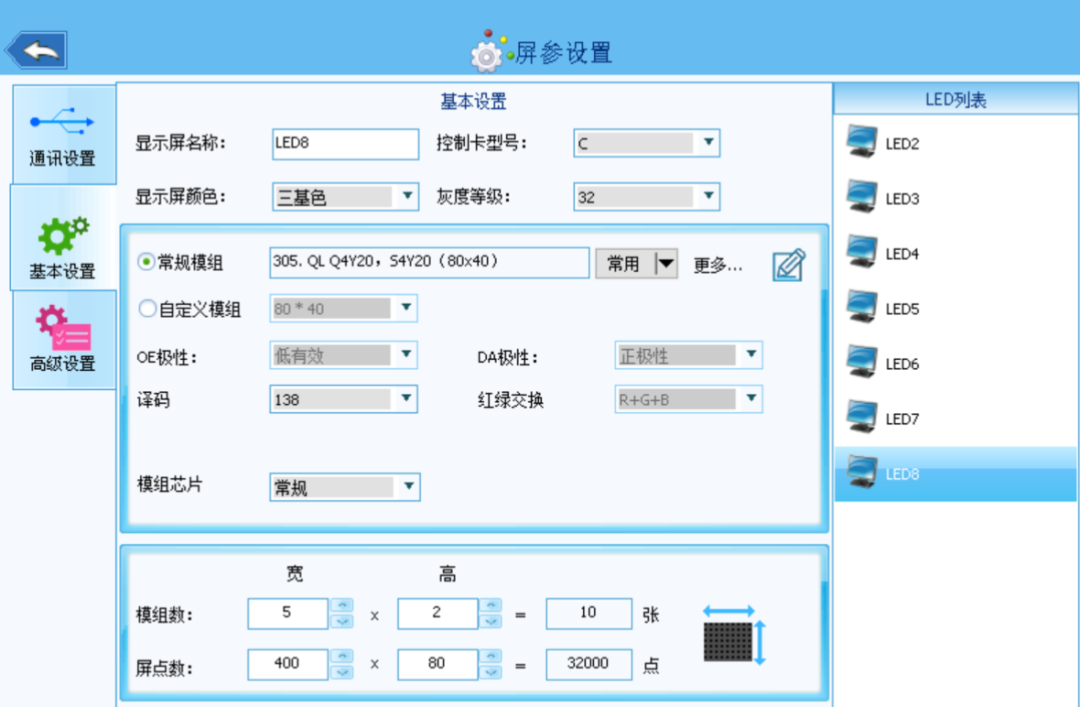Switch to the 高级设置 tab
Screen dimensions: 1080x707
point(63,339)
